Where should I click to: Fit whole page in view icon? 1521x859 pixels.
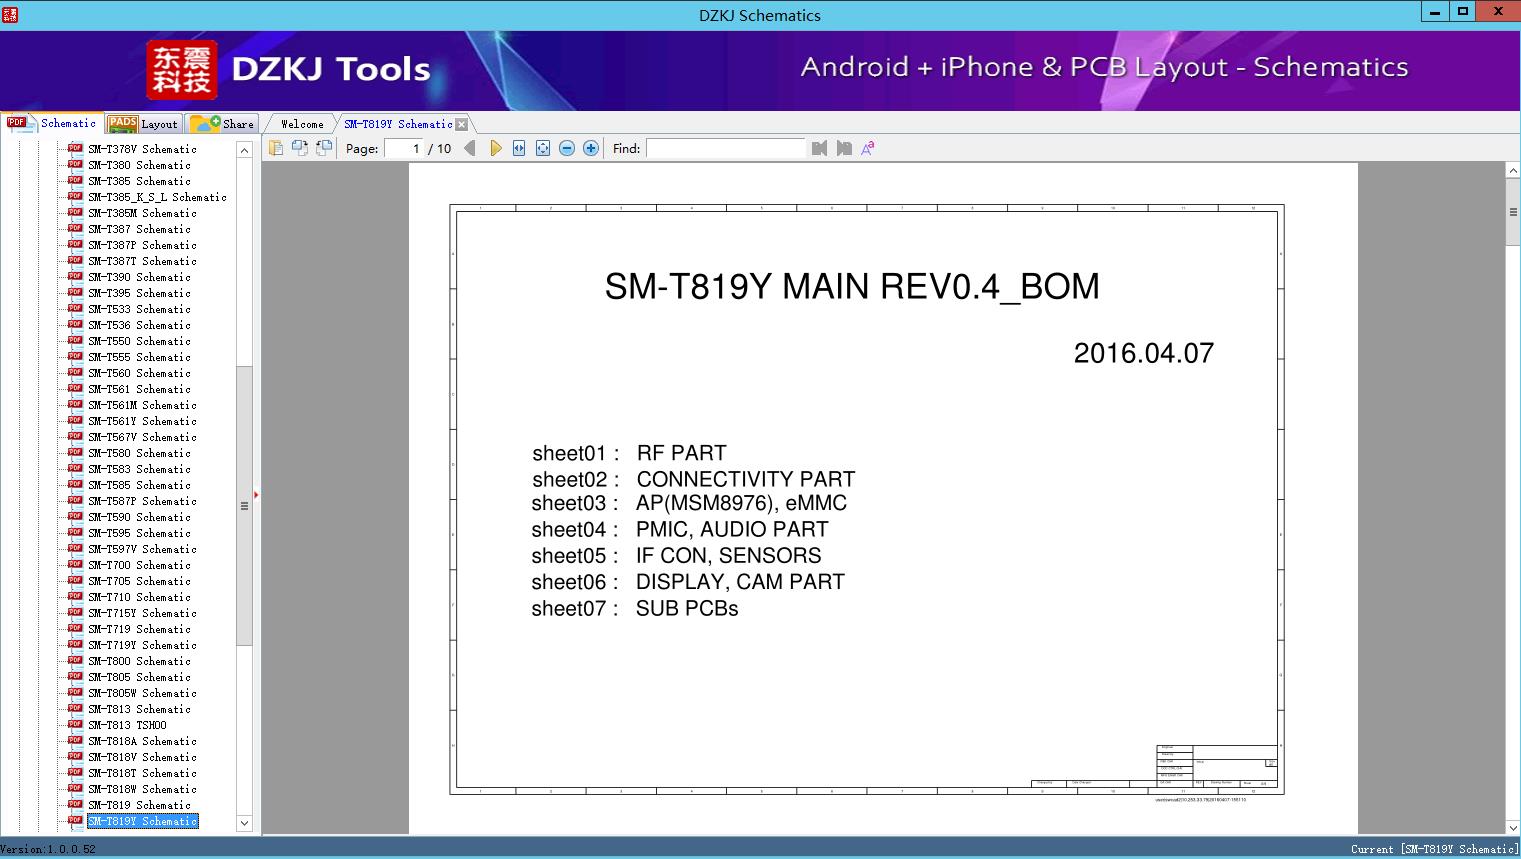click(543, 148)
